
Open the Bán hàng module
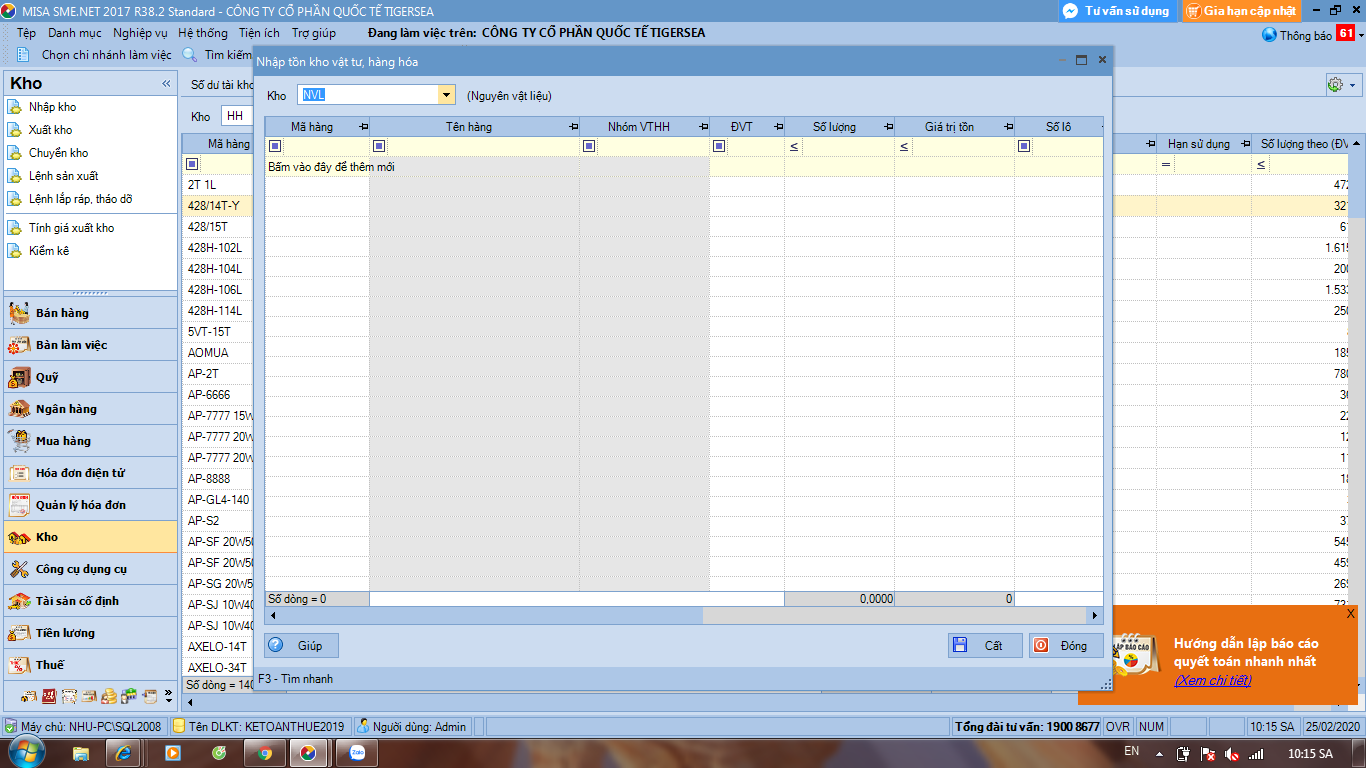(x=62, y=313)
